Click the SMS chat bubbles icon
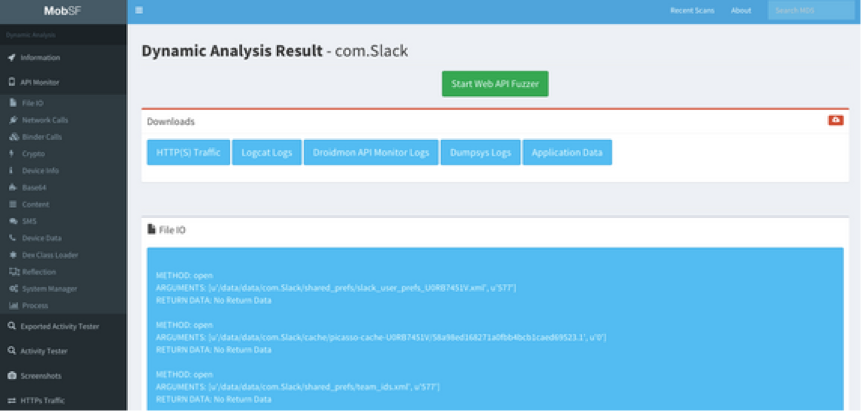The height and width of the screenshot is (415, 865). click(x=13, y=221)
